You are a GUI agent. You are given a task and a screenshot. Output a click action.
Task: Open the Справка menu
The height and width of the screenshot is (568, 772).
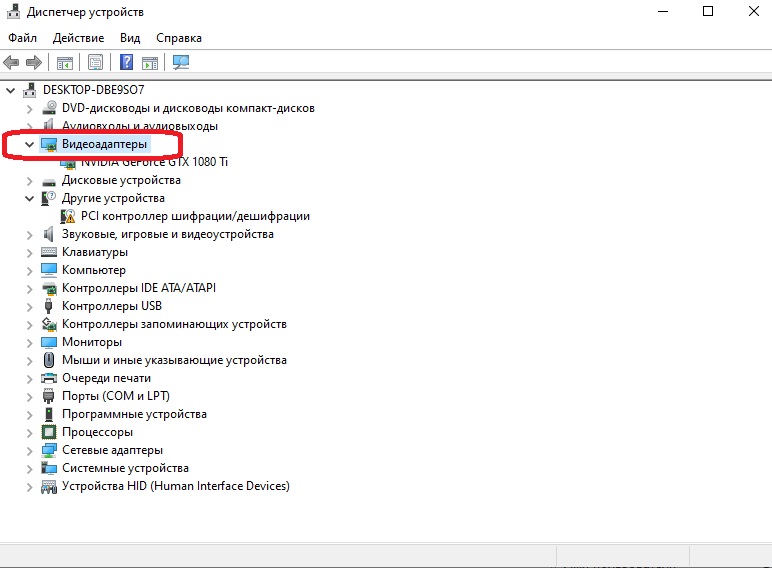[x=179, y=38]
